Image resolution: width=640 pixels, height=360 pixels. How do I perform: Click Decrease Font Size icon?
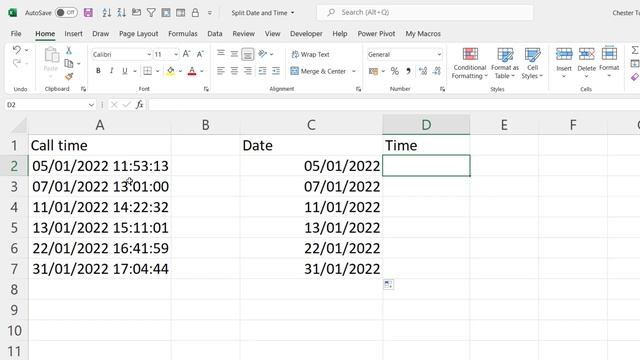pos(200,54)
